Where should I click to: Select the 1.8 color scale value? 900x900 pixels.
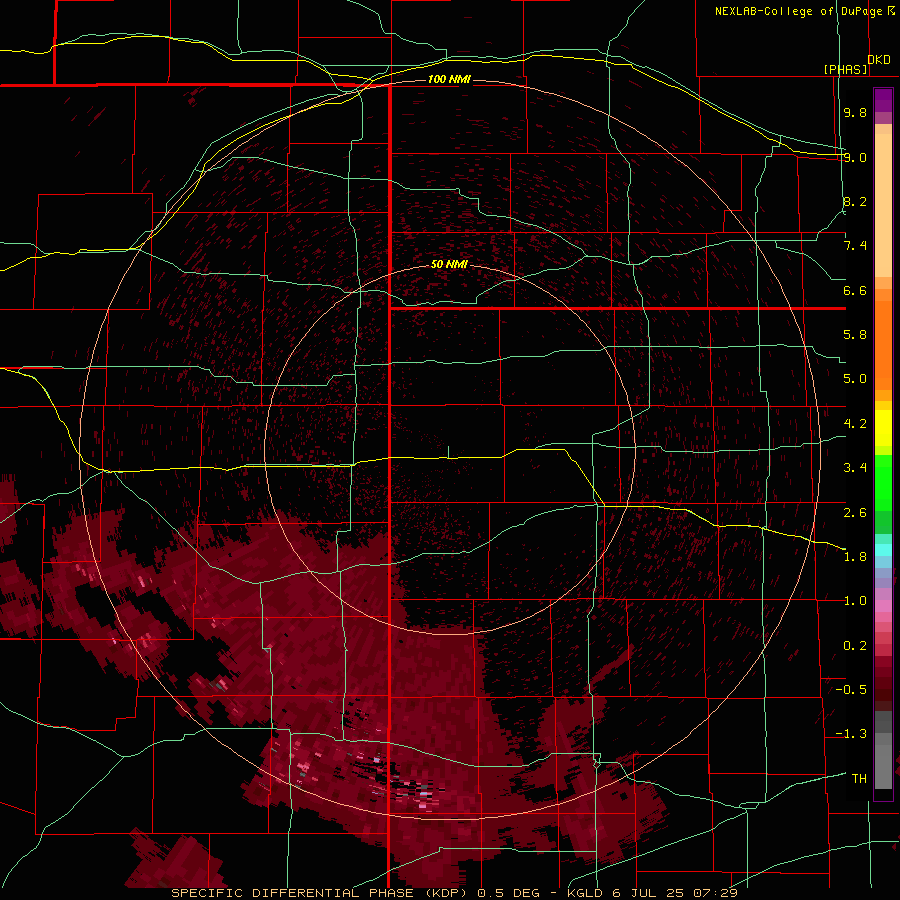[x=855, y=557]
